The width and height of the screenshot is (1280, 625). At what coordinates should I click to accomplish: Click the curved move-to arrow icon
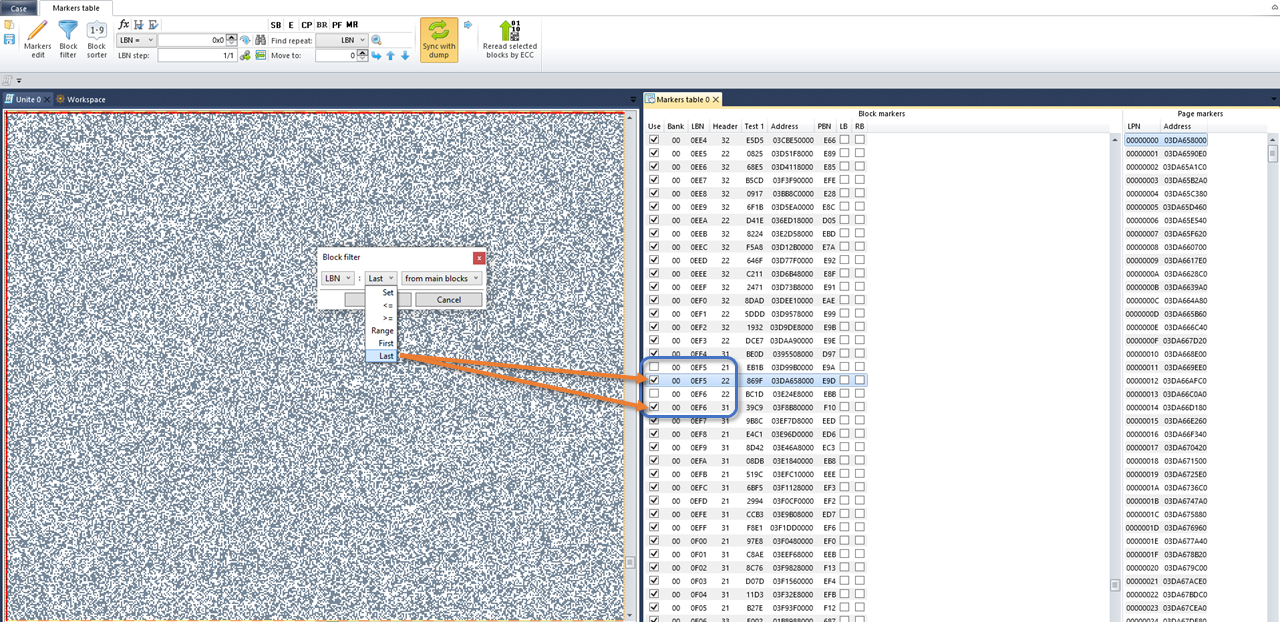click(x=377, y=55)
